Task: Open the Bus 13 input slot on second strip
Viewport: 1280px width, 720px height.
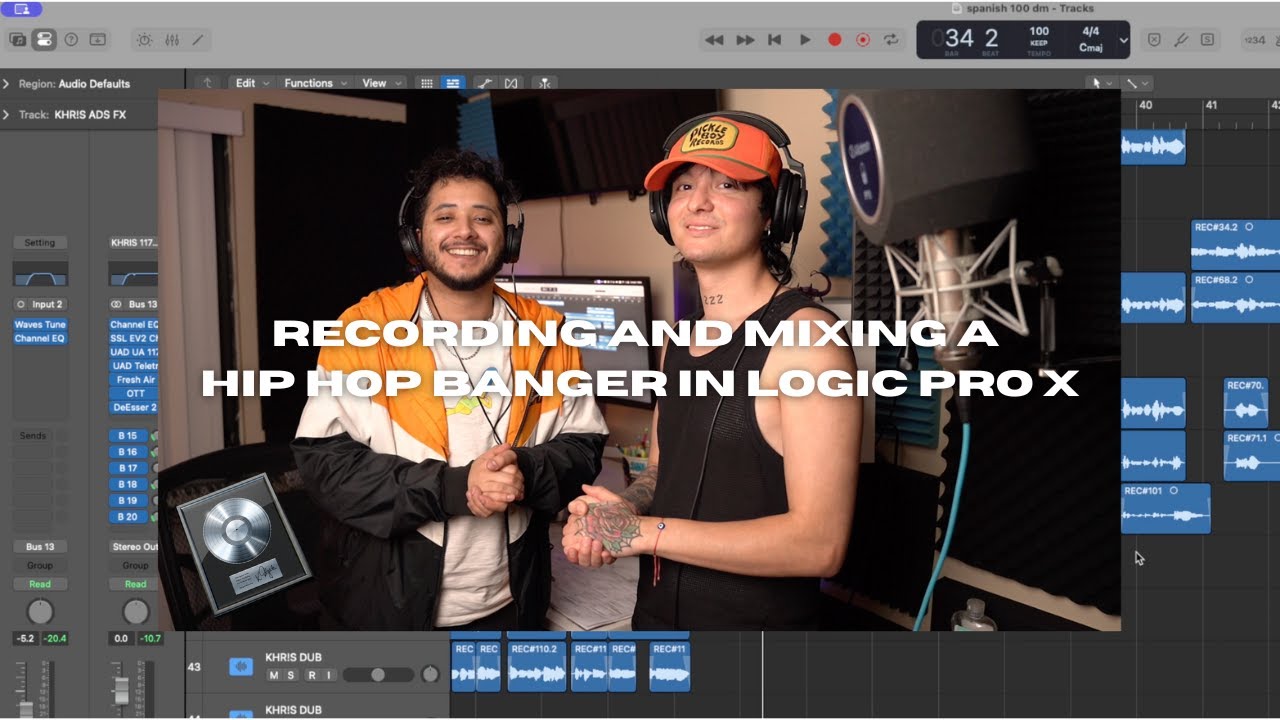Action: (134, 304)
